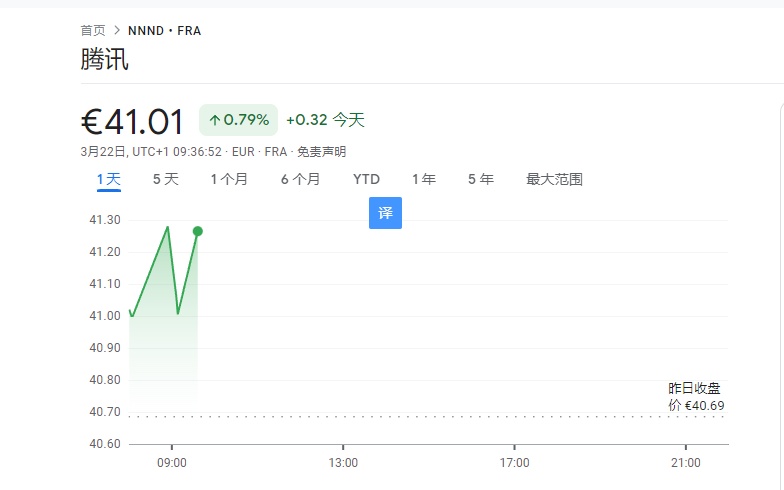Show the 1个月 chart range
This screenshot has height=490, width=784.
[229, 180]
